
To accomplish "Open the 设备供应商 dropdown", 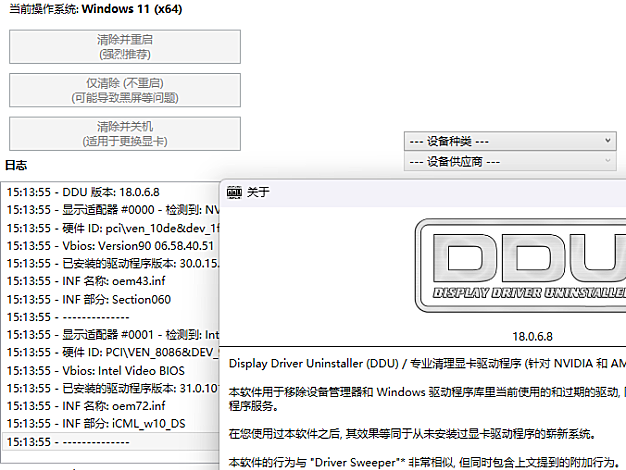I will (510, 162).
